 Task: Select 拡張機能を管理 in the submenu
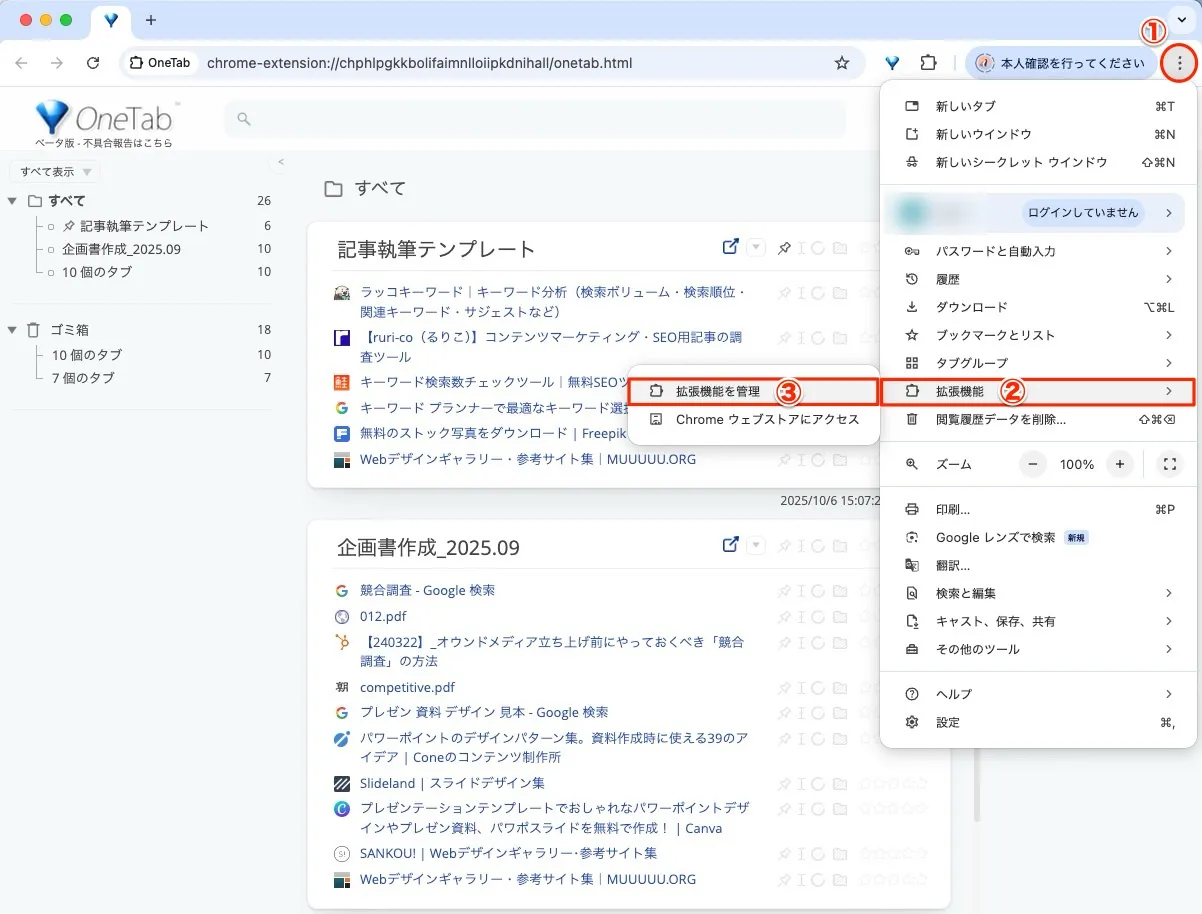[x=717, y=391]
